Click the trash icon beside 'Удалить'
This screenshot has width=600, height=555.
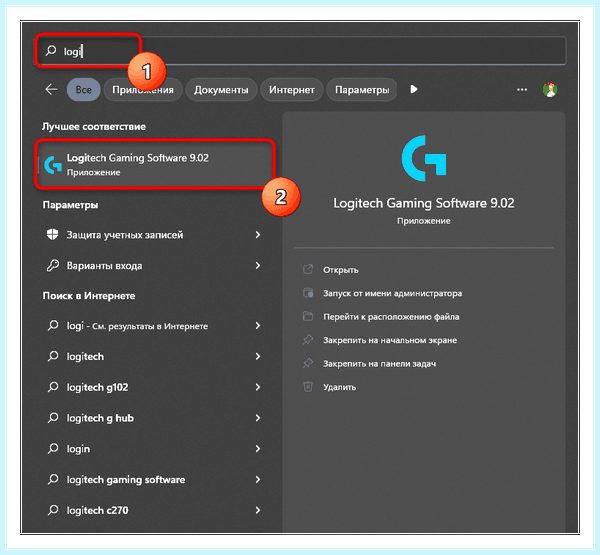(308, 387)
